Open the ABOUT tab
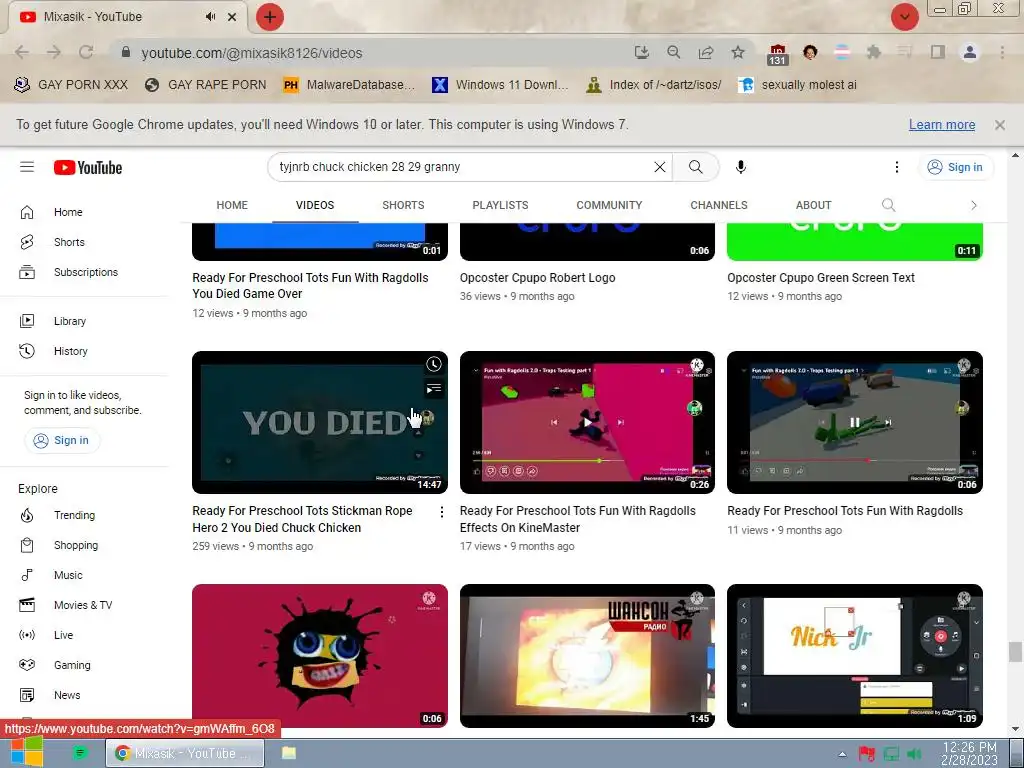1024x768 pixels. point(813,205)
